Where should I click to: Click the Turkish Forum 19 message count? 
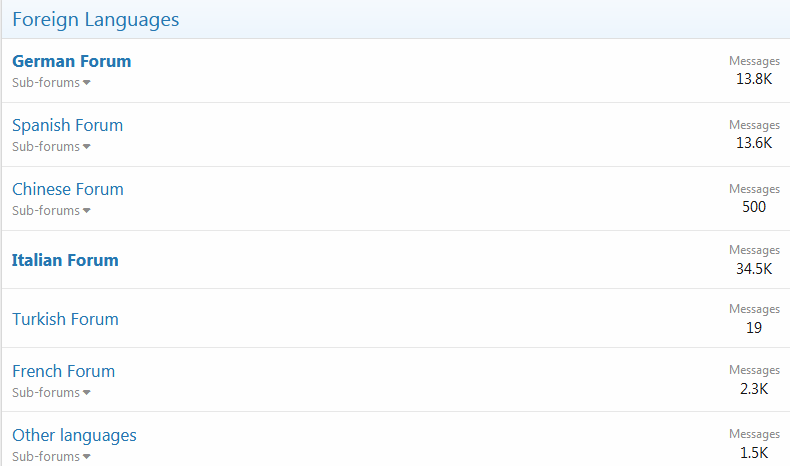(x=754, y=327)
